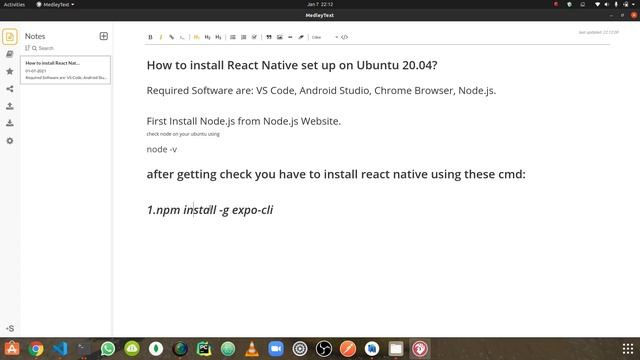Open the date and time panel 'Jan 7 22:12'
Viewport: 640px width, 360px height.
click(x=320, y=4)
